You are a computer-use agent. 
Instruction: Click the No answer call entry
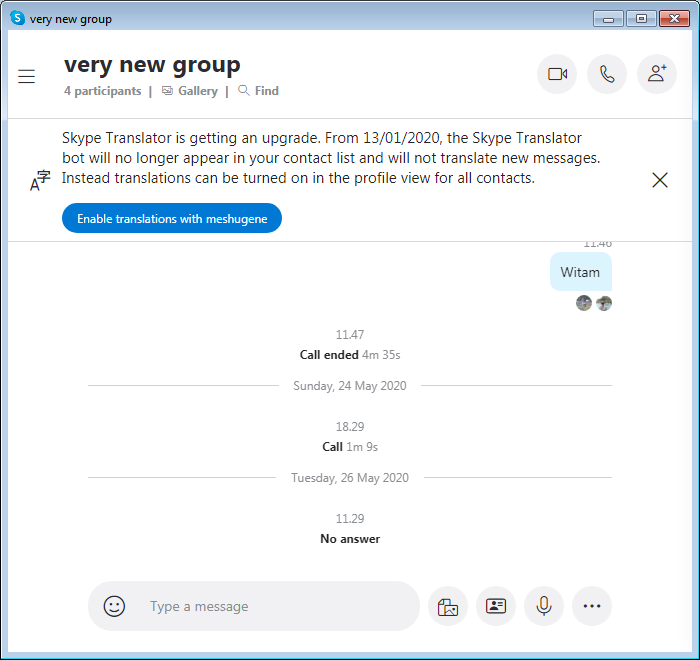click(x=350, y=539)
